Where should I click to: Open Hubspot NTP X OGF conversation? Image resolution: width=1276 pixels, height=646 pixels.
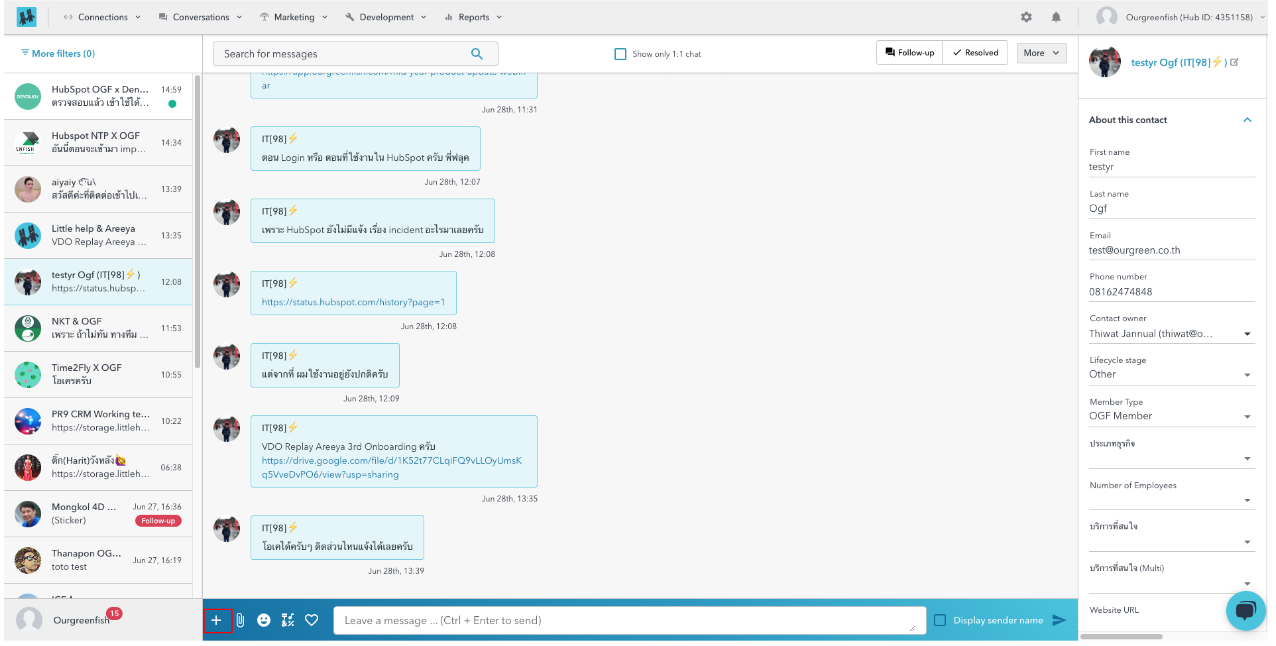click(x=98, y=142)
